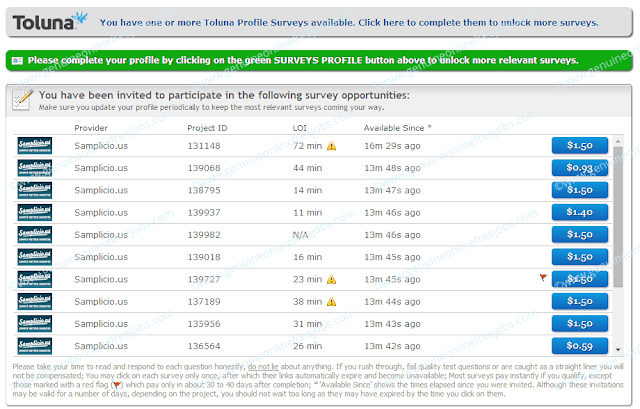Click Samplicio logo for project 139068
The image size is (640, 409).
pos(35,168)
